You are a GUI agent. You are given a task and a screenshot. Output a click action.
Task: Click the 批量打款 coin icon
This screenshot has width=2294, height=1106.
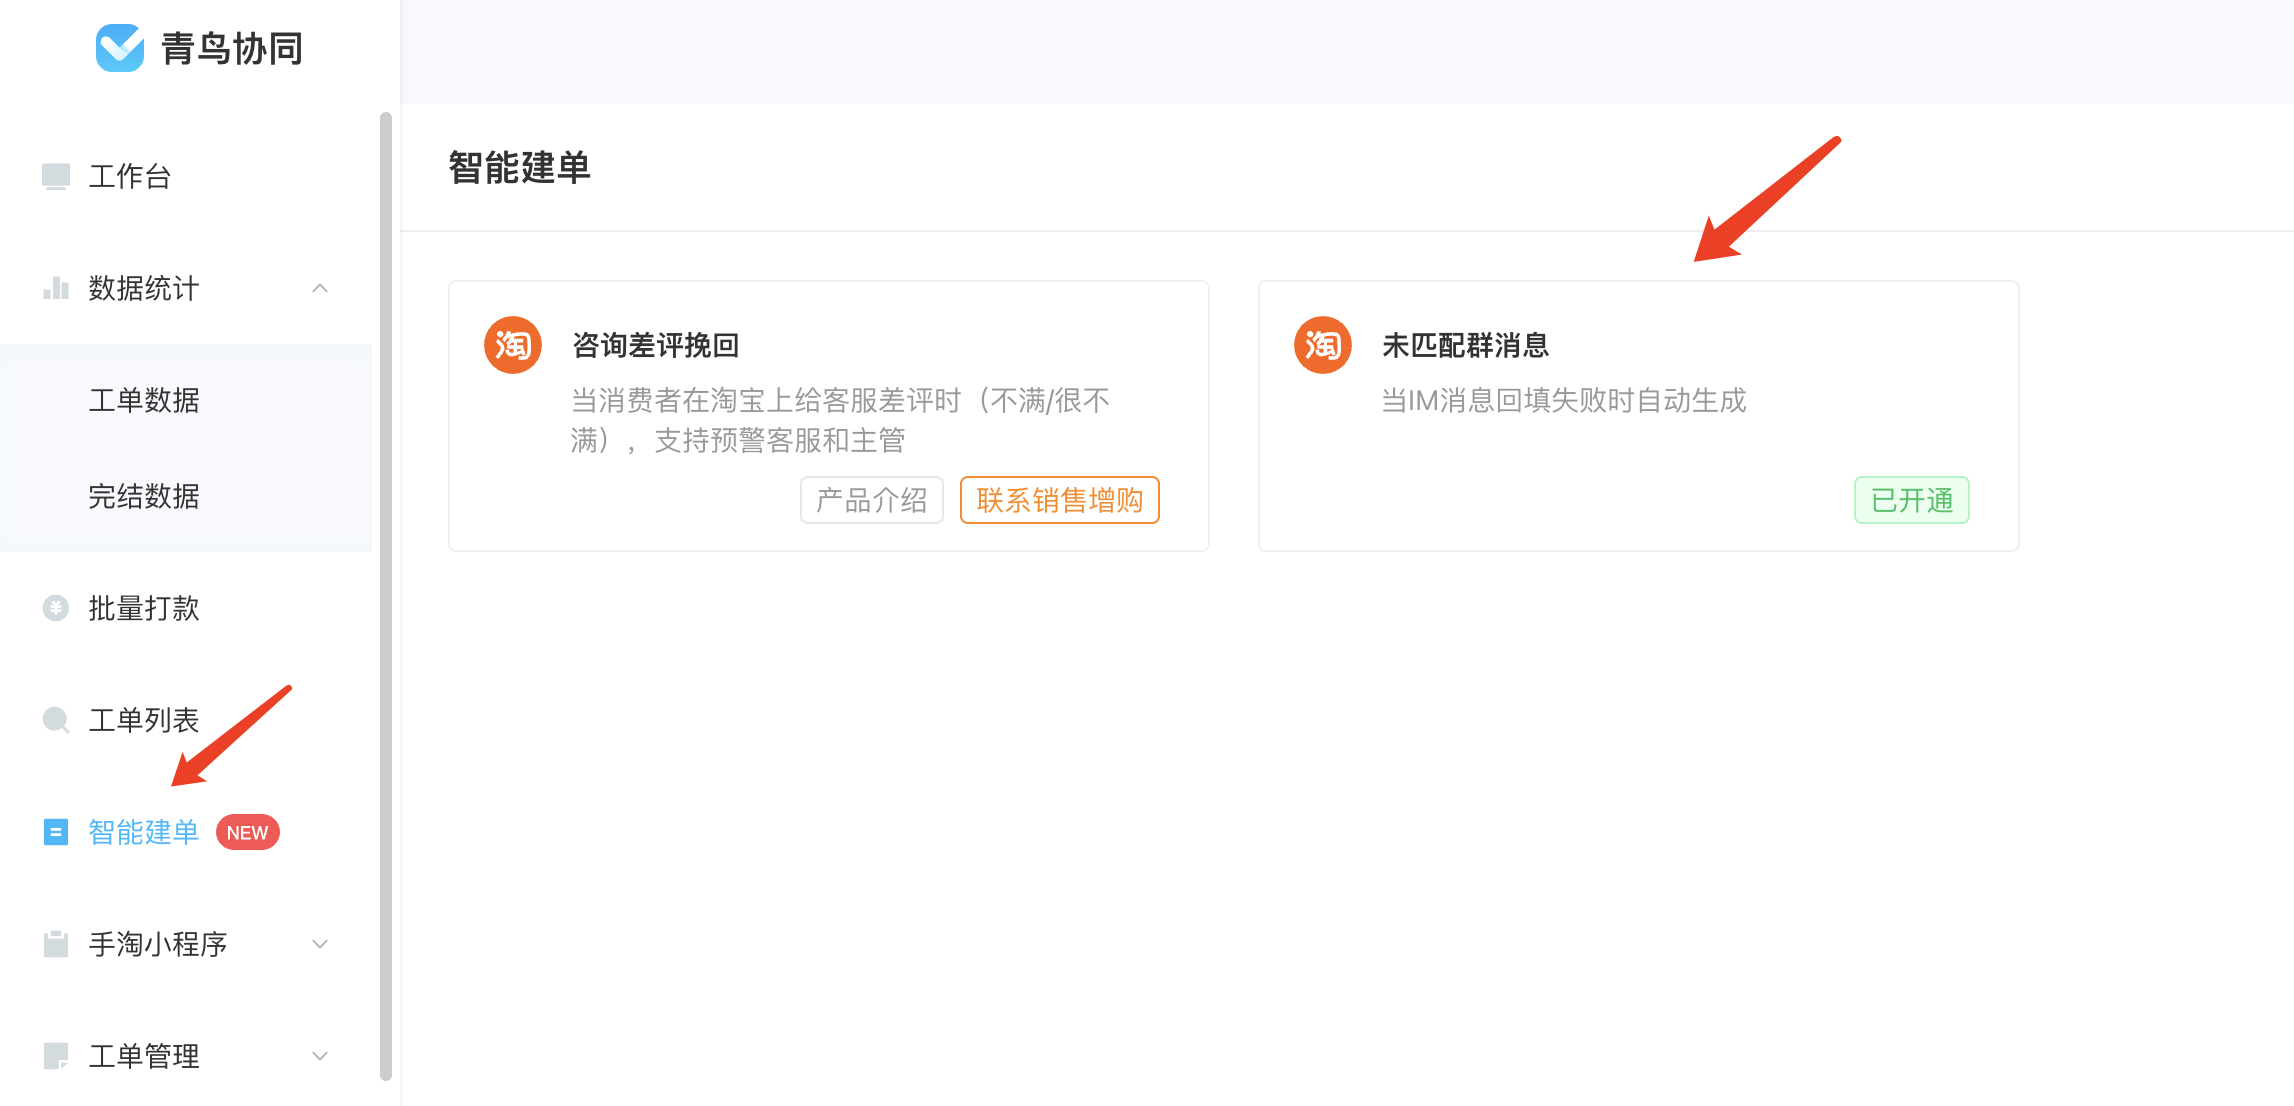click(56, 608)
